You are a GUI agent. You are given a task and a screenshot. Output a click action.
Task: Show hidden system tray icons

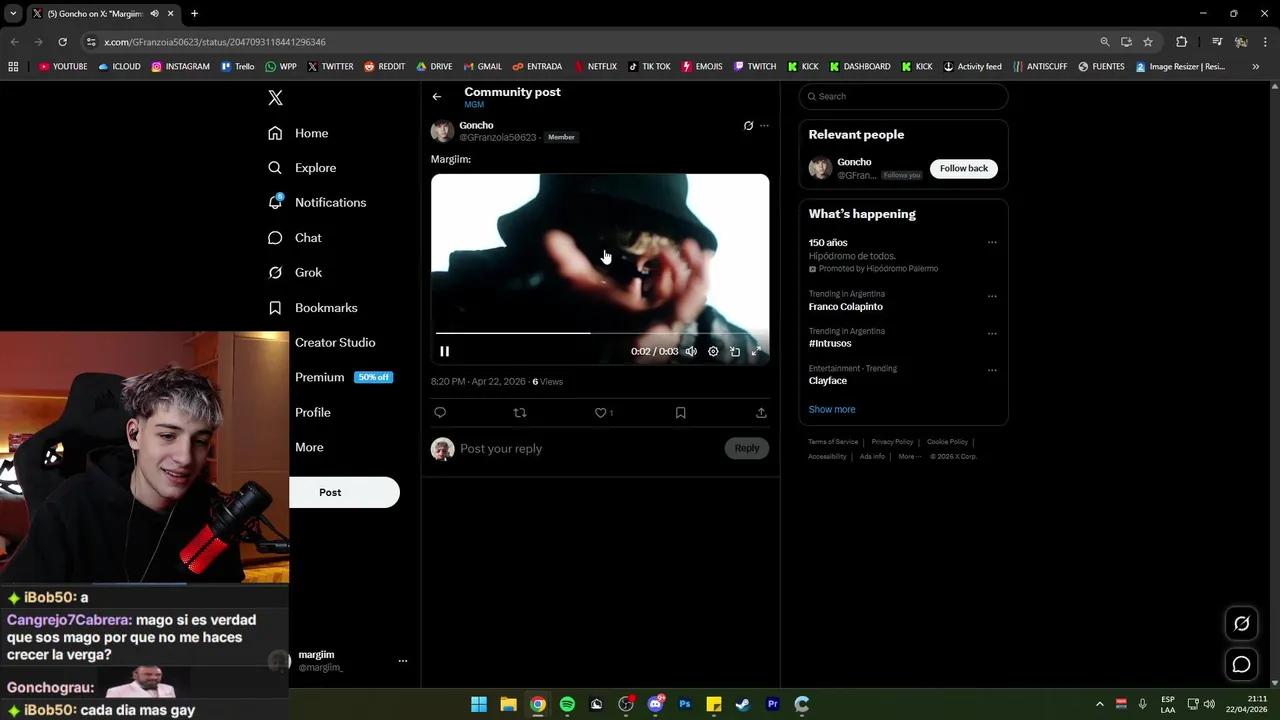tap(1099, 704)
